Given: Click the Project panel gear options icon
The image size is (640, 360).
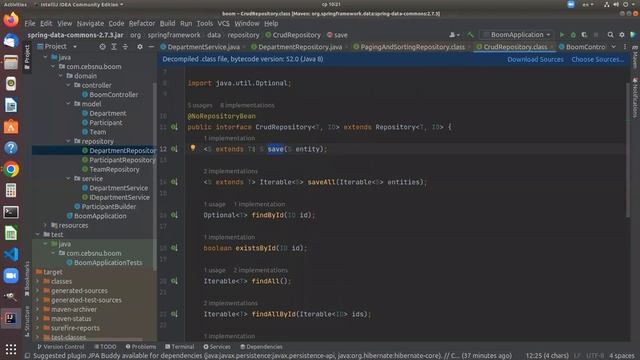Looking at the screenshot, I should [140, 47].
